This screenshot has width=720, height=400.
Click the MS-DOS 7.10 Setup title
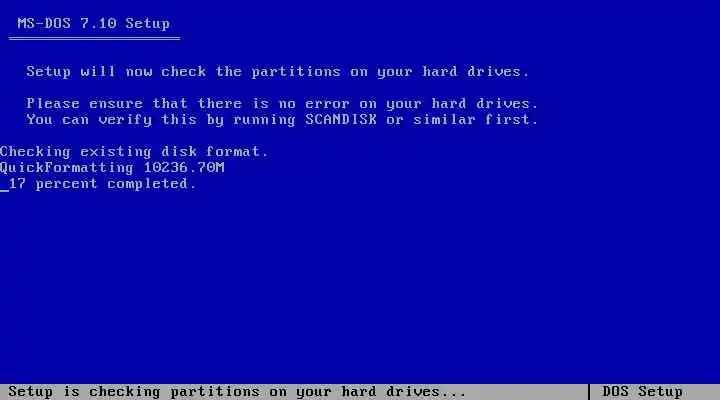point(94,23)
